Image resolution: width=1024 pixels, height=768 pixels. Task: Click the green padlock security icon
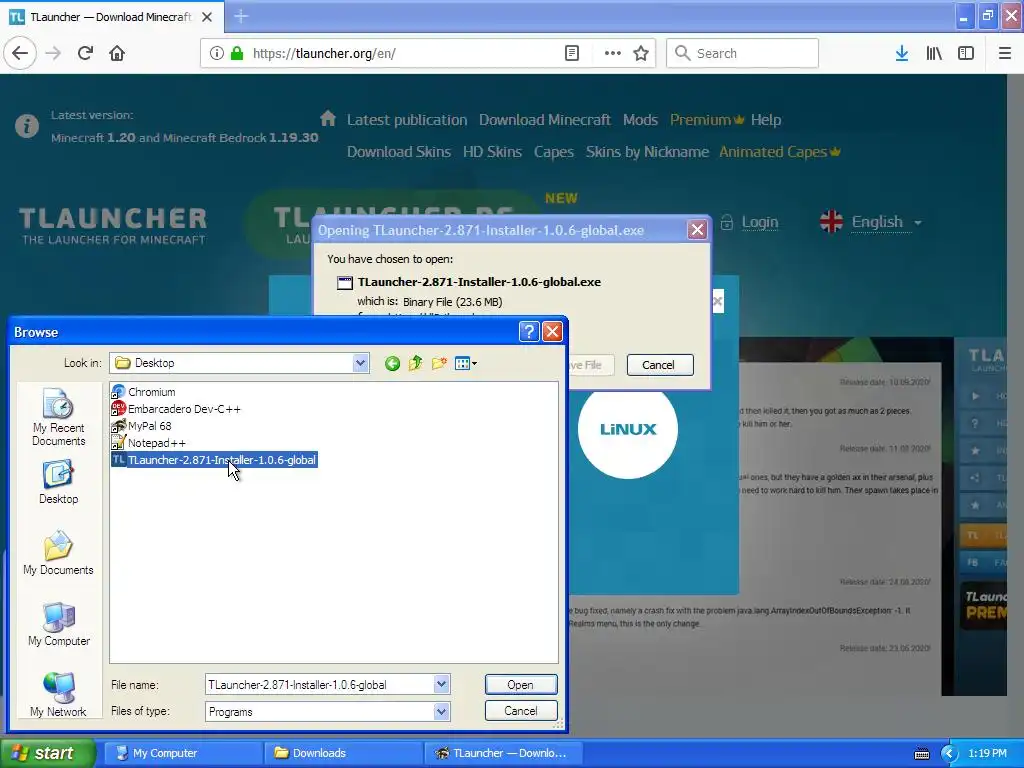(x=237, y=53)
